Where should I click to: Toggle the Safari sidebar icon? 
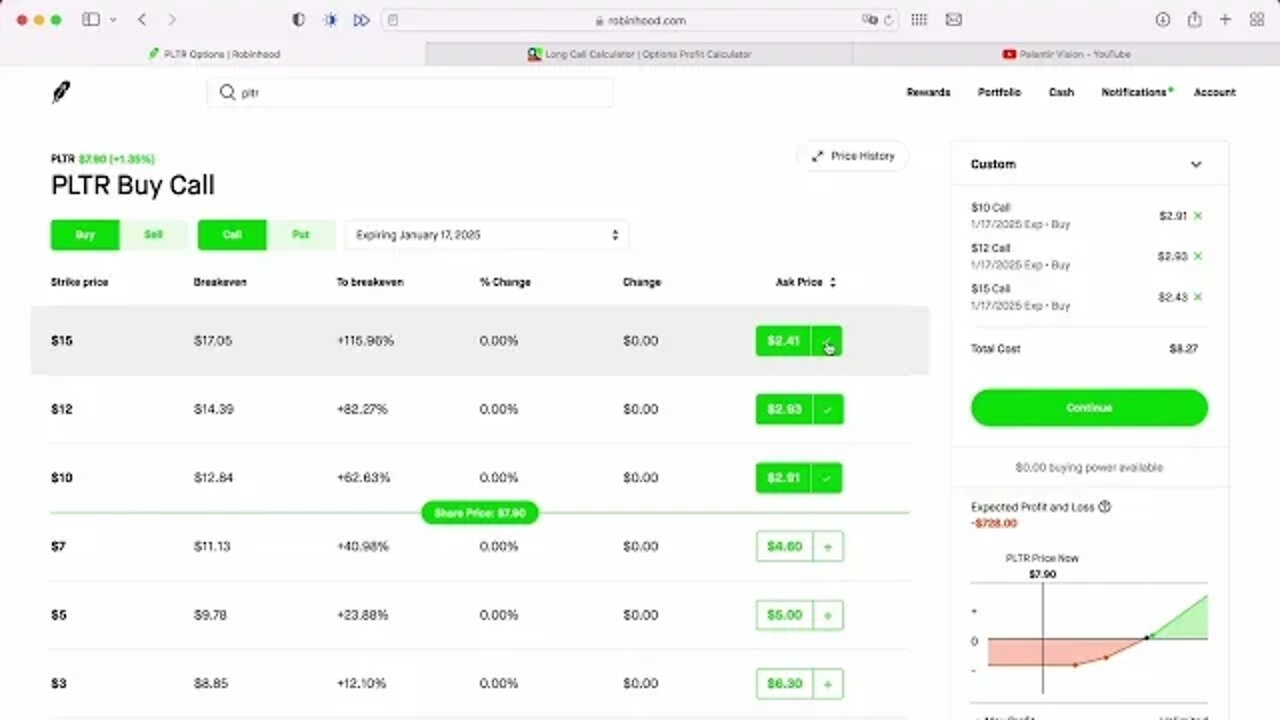click(91, 20)
